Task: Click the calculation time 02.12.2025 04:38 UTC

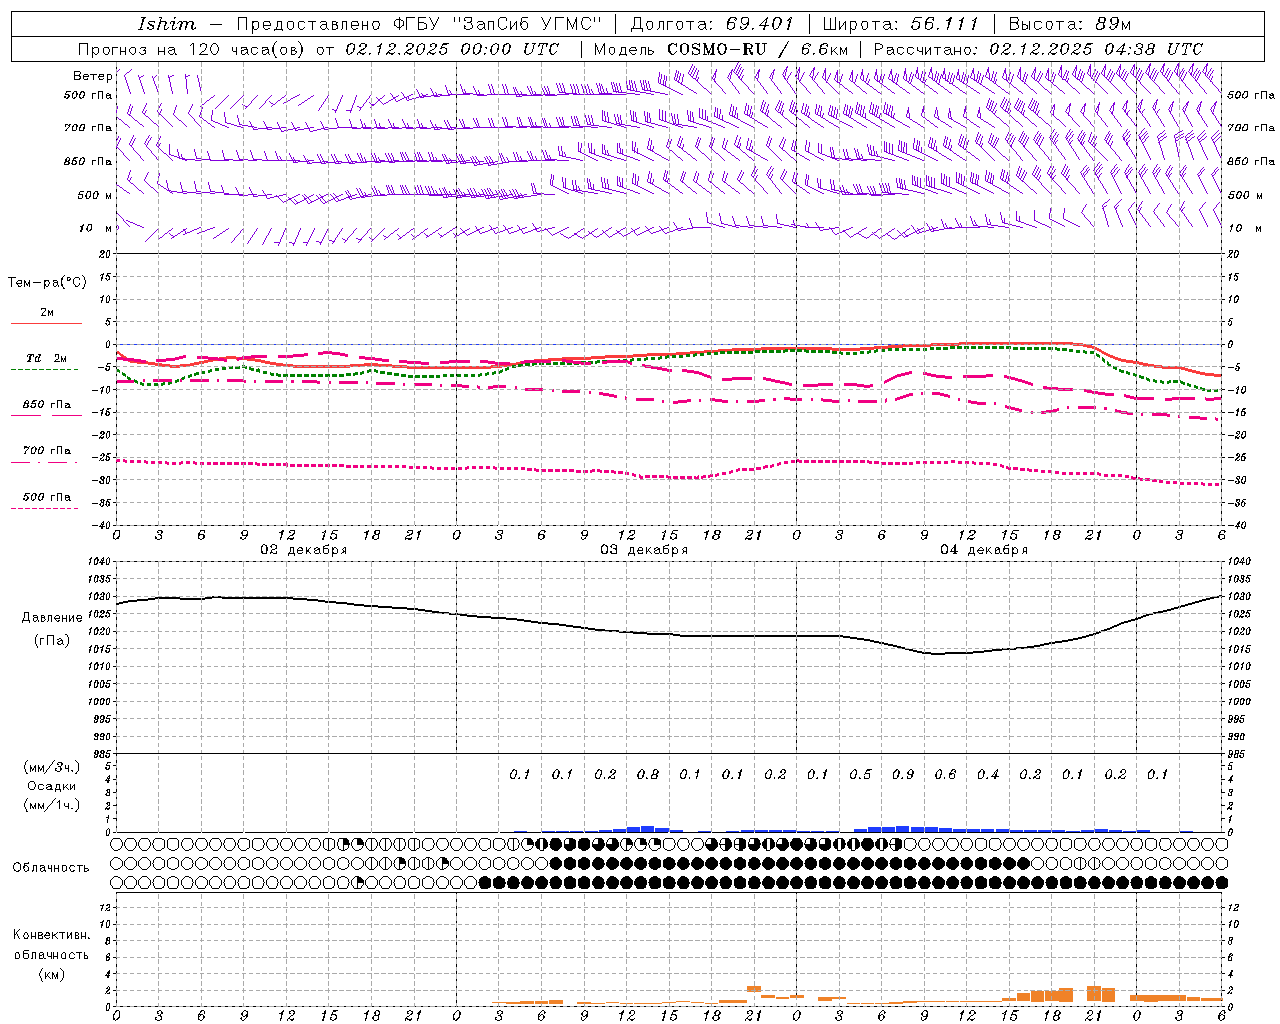Action: click(1096, 49)
